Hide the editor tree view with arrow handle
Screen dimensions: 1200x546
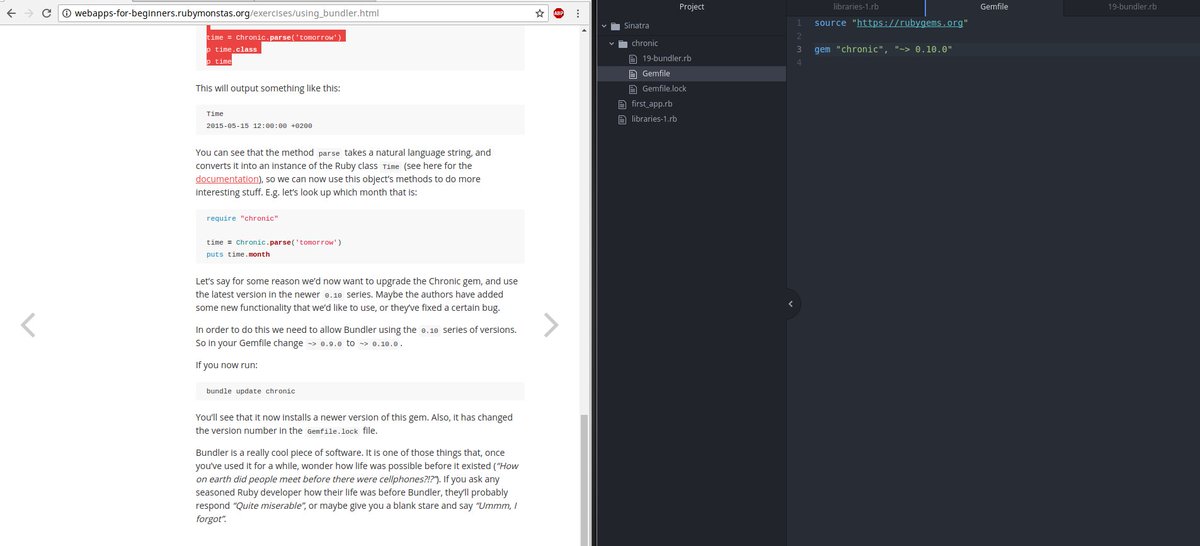click(790, 303)
